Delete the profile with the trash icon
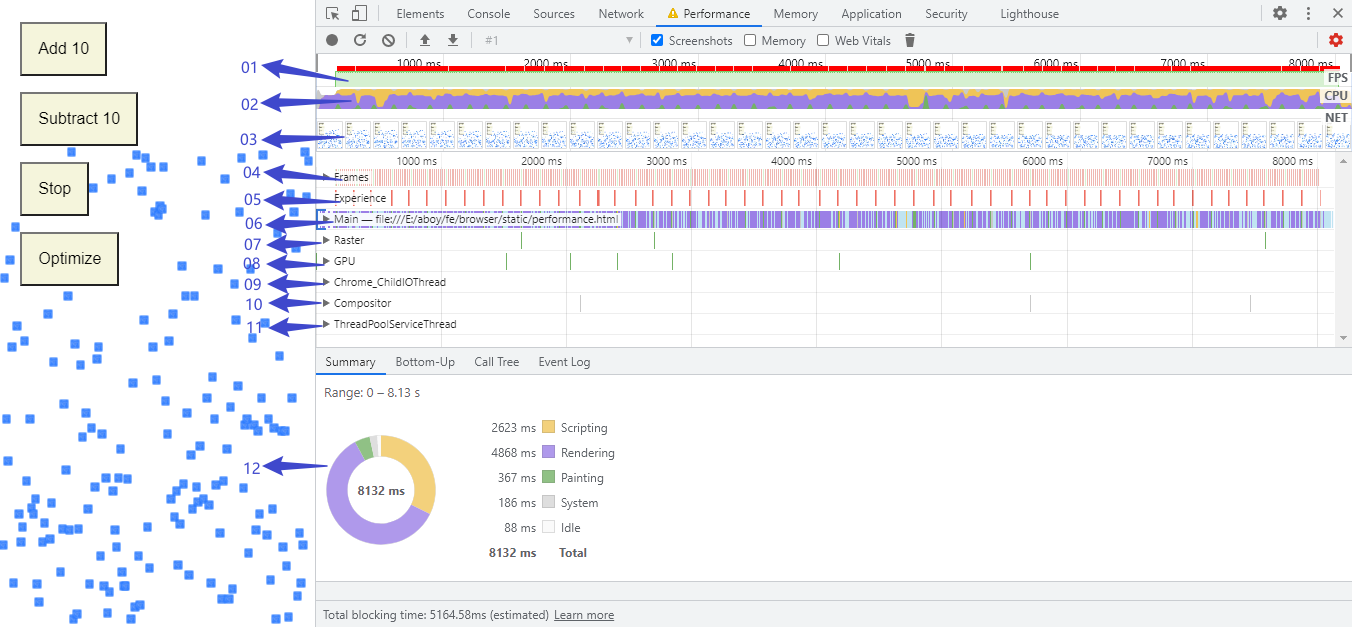 click(910, 40)
